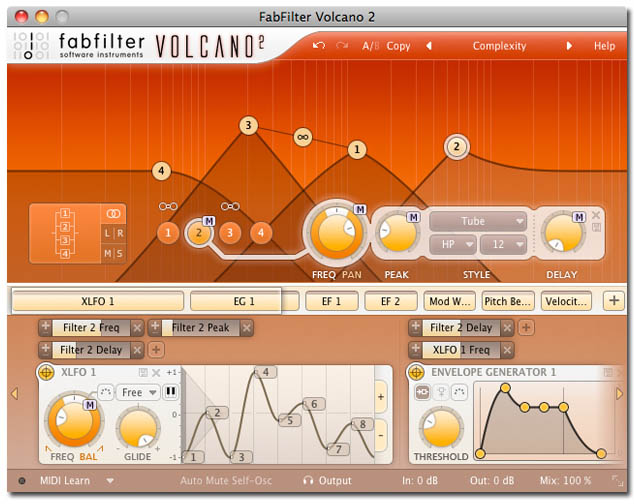Toggle link icon above filter button 1
Viewport: 634px width, 504px height.
click(x=168, y=206)
